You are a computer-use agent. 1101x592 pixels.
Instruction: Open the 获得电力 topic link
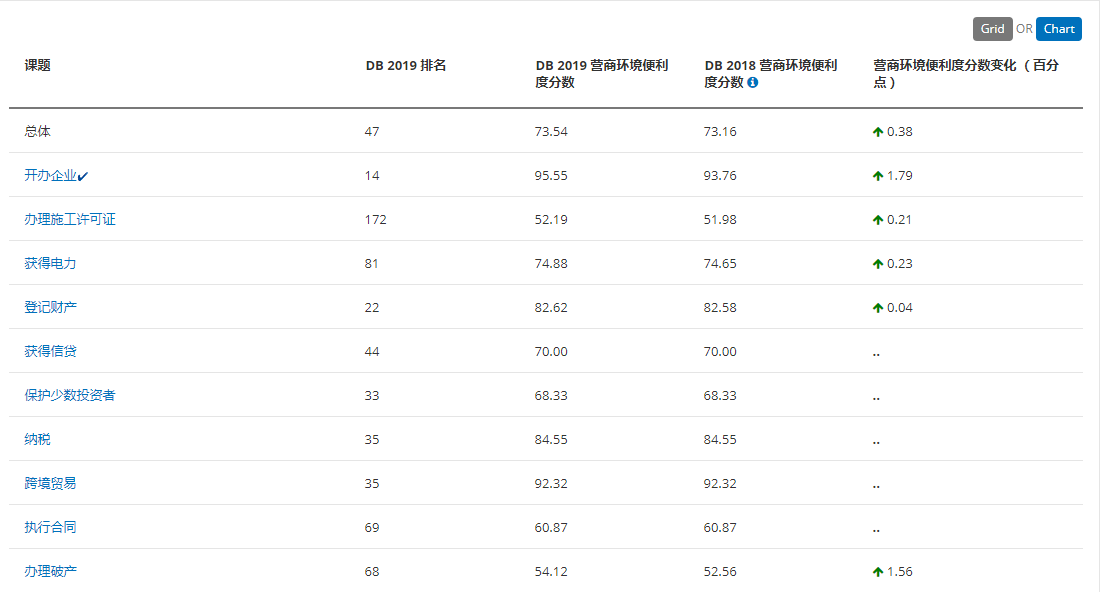(x=51, y=263)
